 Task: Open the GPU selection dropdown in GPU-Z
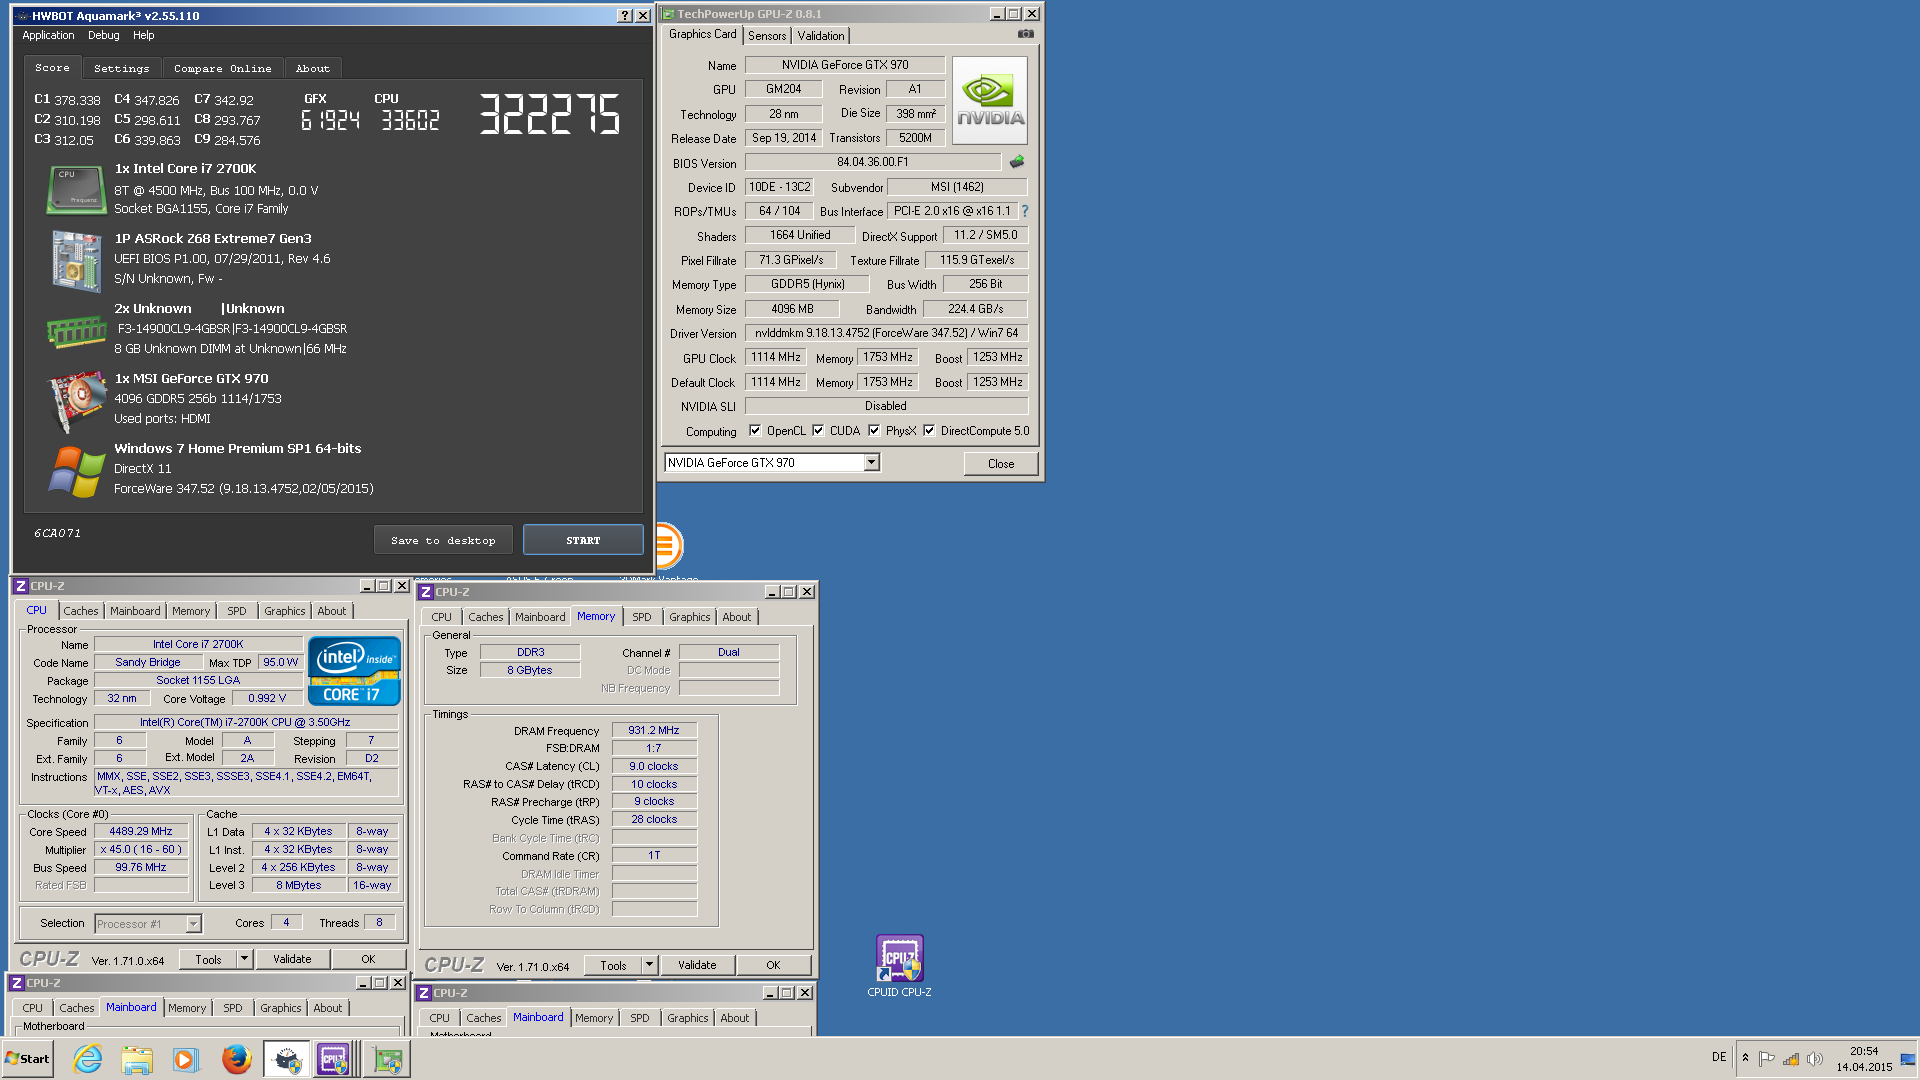(x=871, y=462)
